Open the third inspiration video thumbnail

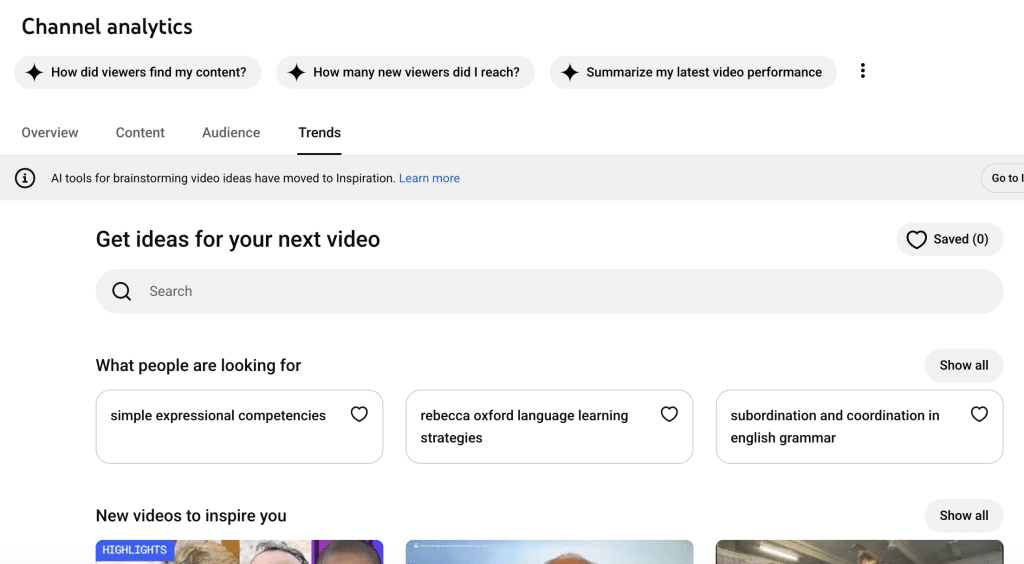(859, 552)
